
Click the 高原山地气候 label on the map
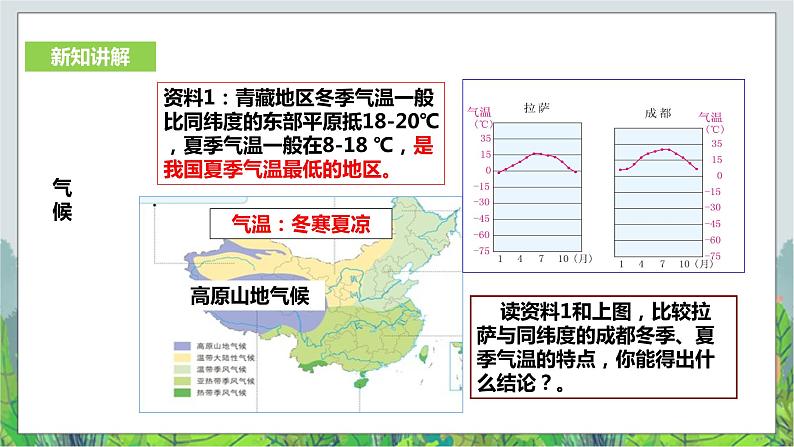click(x=250, y=296)
